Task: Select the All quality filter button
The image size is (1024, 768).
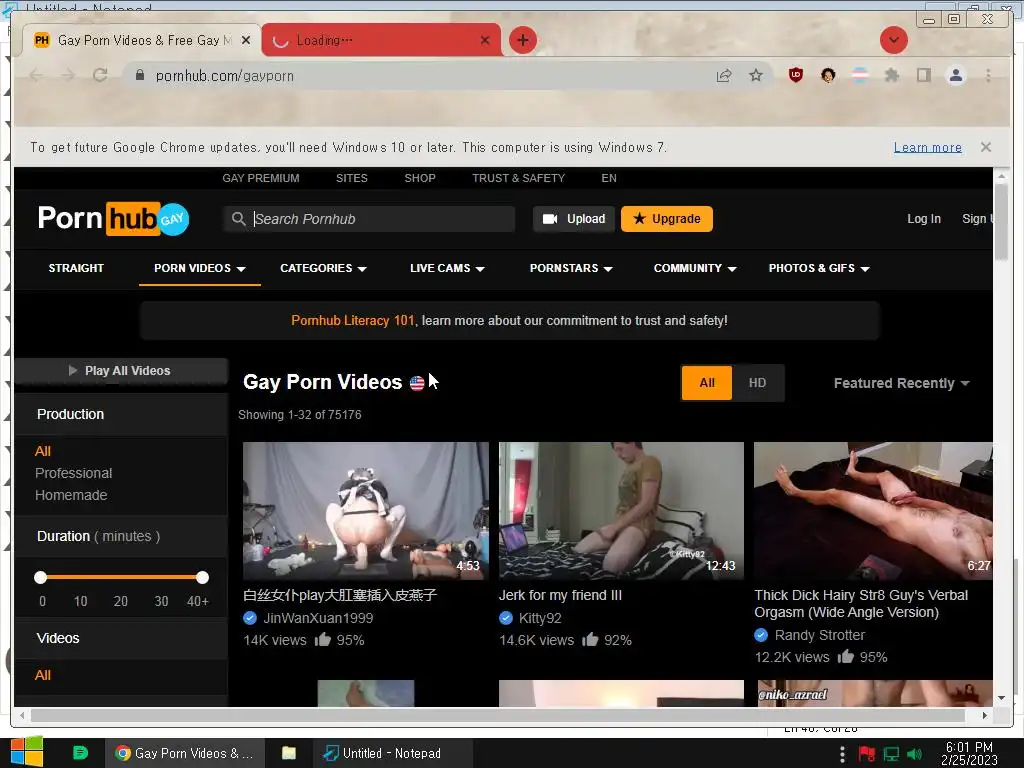Action: (x=707, y=383)
